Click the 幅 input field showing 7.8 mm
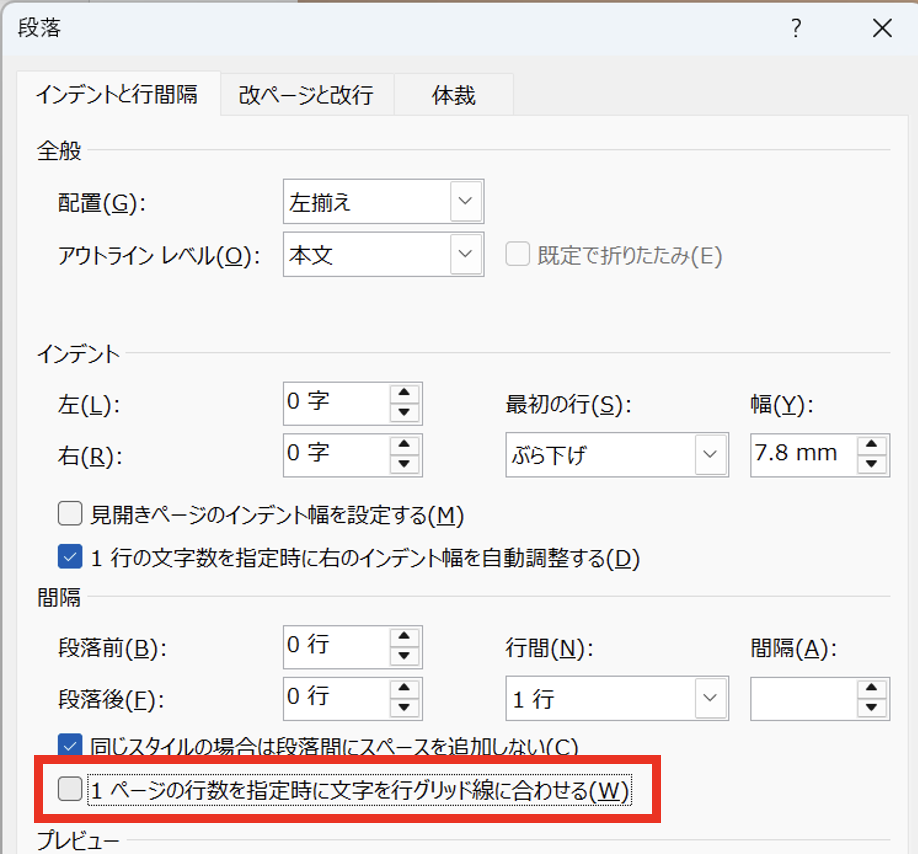The image size is (918, 854). 800,454
